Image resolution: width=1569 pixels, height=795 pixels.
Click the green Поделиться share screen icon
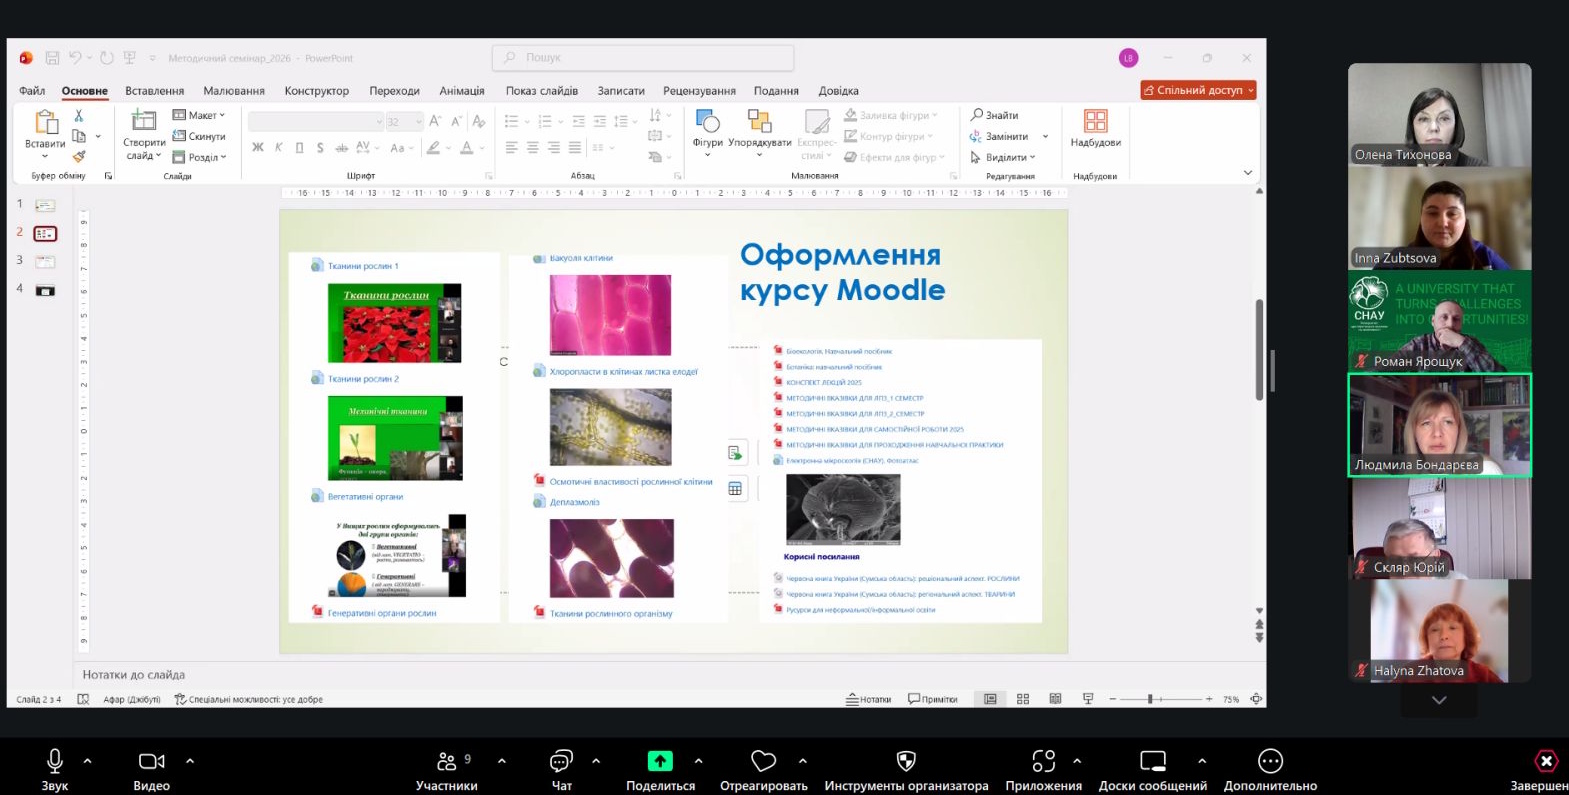coord(660,762)
